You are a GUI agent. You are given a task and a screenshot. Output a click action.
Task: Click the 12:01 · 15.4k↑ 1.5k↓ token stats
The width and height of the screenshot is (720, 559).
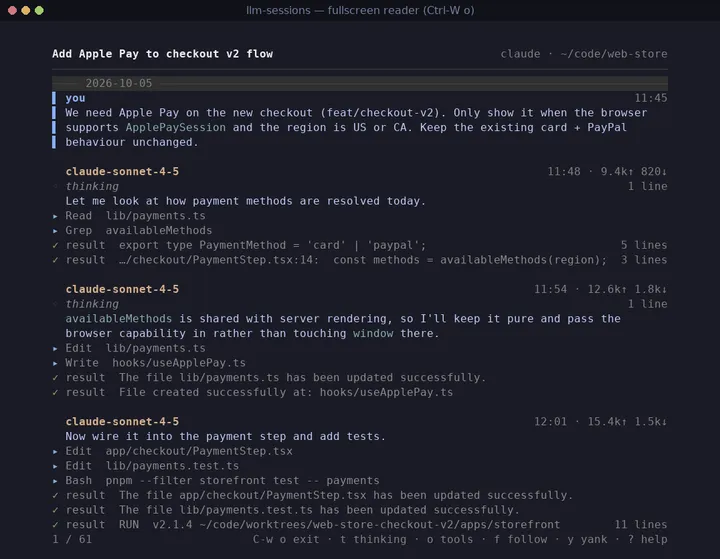click(601, 421)
